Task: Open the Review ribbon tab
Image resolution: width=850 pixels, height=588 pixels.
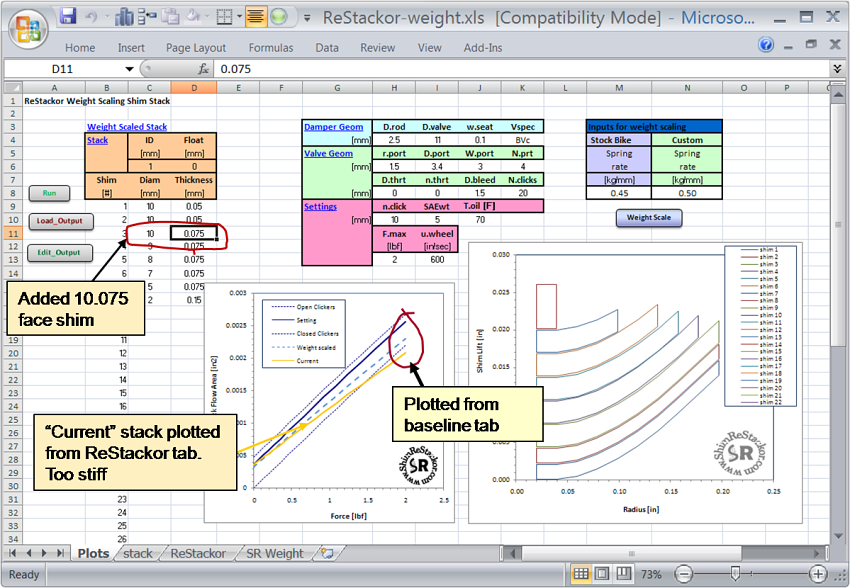Action: pyautogui.click(x=377, y=48)
